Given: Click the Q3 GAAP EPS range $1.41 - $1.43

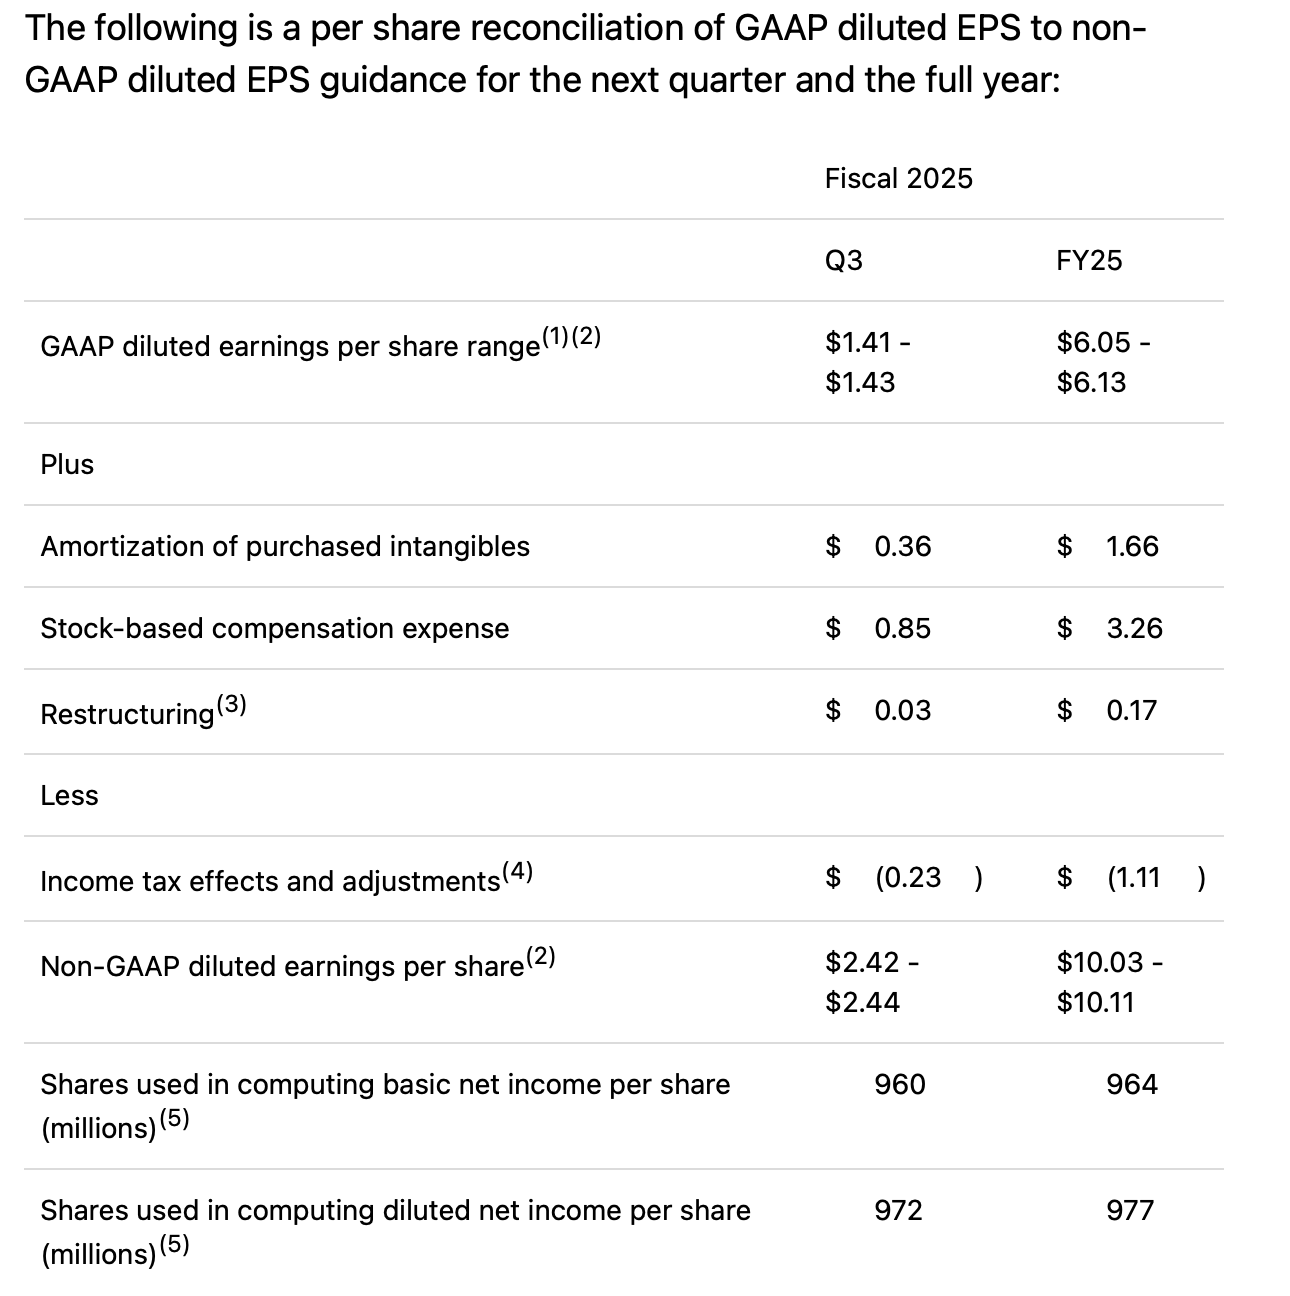Looking at the screenshot, I should 867,362.
